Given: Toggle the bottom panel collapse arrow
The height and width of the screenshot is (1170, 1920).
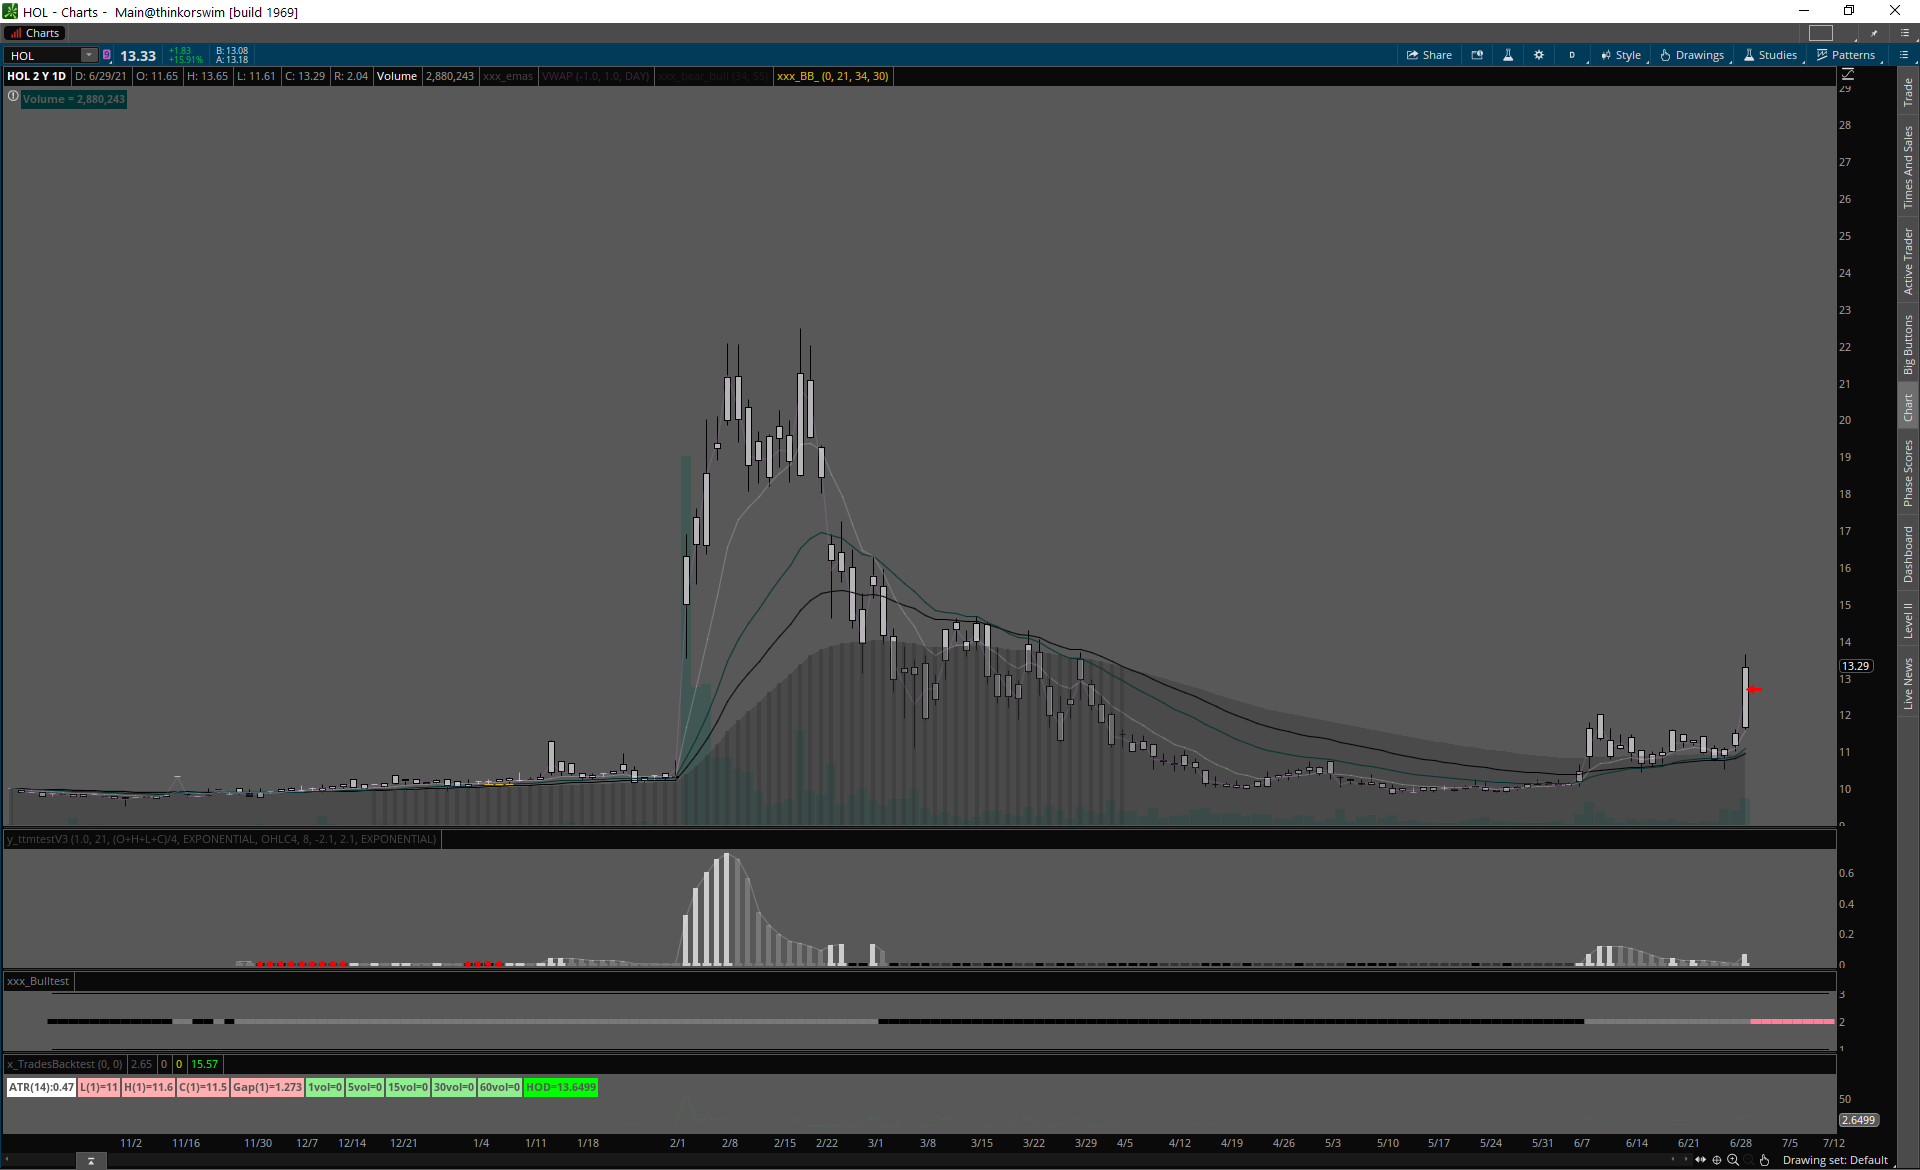Looking at the screenshot, I should tap(91, 1161).
